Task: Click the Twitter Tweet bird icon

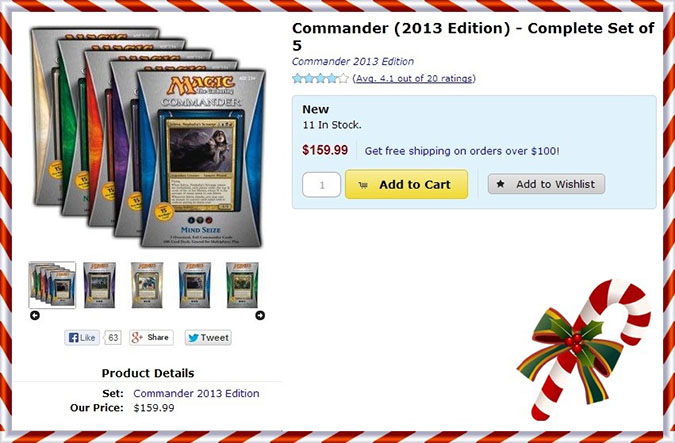Action: click(x=193, y=338)
